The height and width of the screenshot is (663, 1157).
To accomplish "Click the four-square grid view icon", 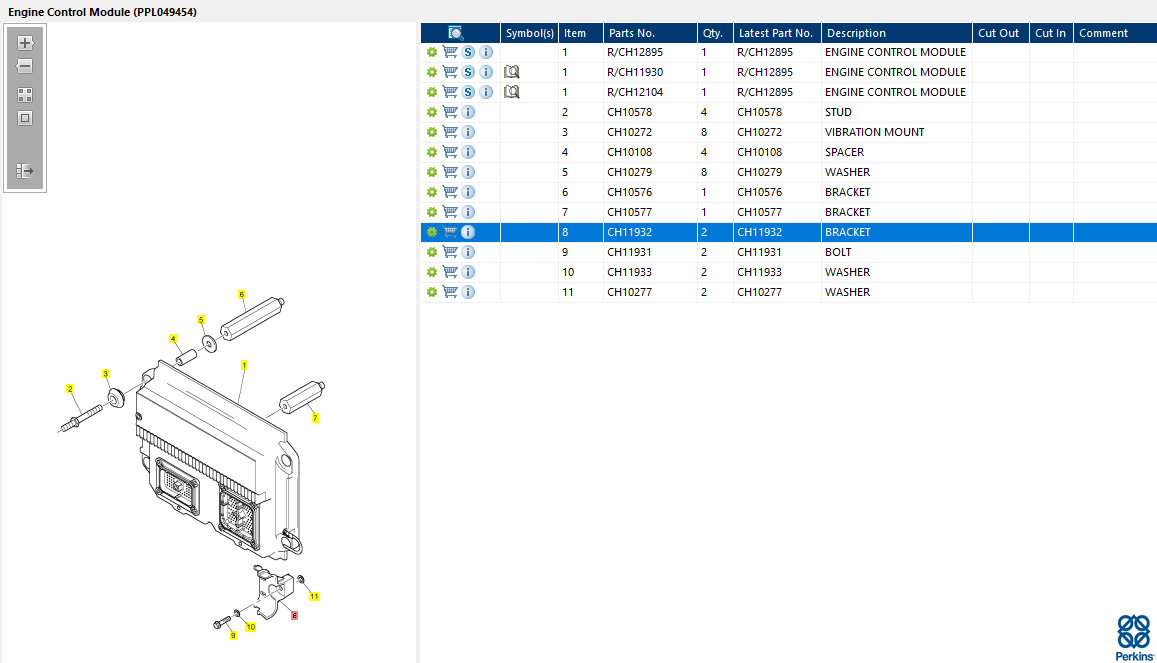I will coord(25,95).
